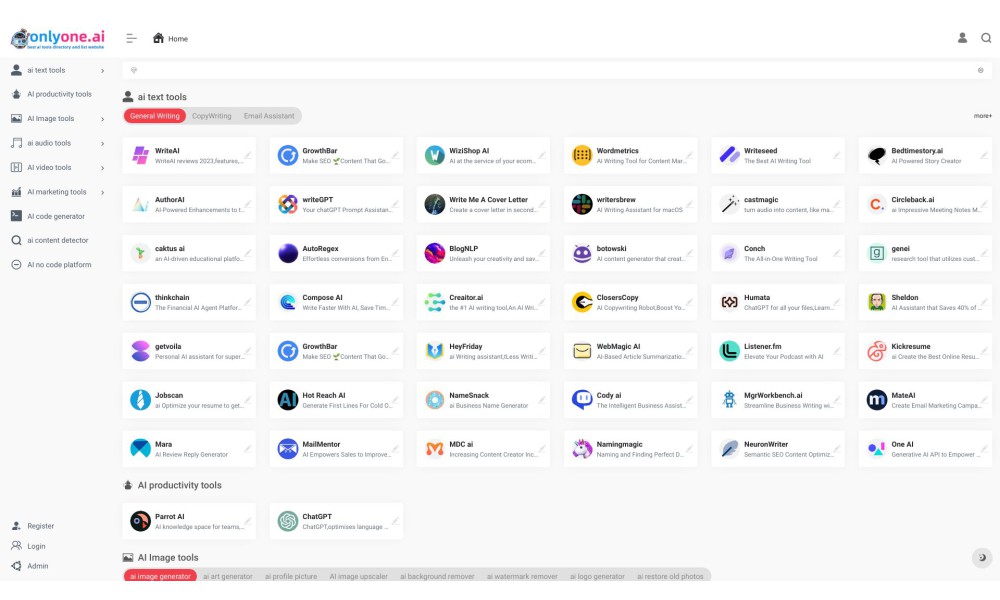Click the writeGPT colorful icon
The image size is (1000, 600).
tap(288, 204)
